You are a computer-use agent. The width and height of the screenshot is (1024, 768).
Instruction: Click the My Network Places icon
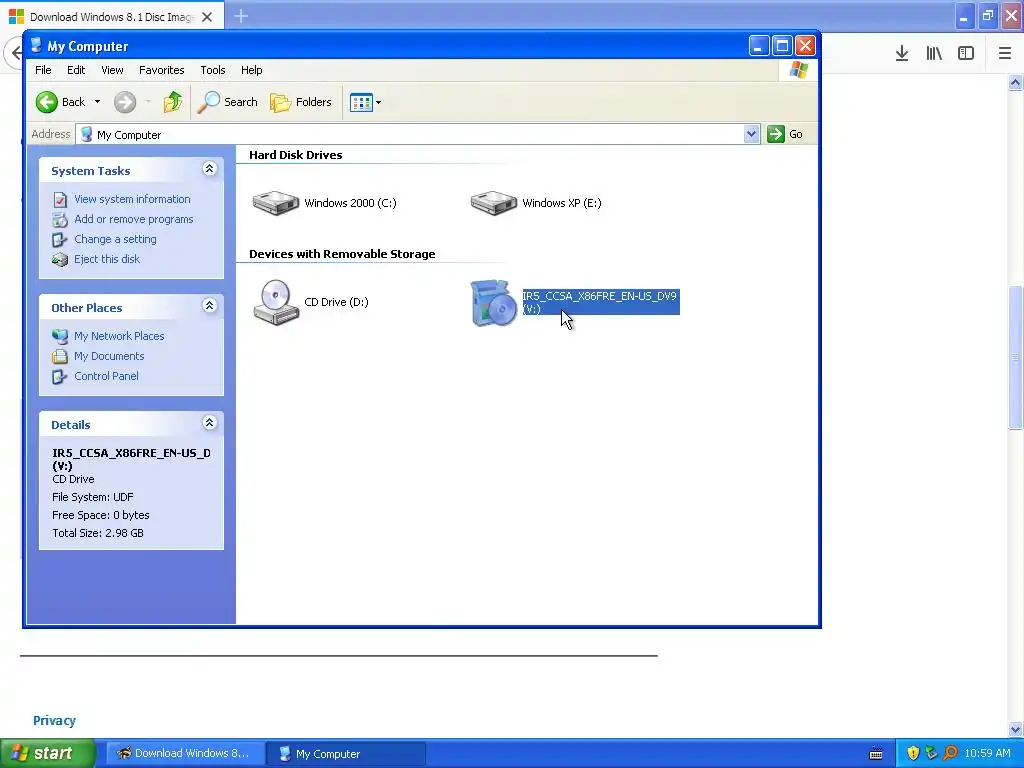tap(60, 336)
